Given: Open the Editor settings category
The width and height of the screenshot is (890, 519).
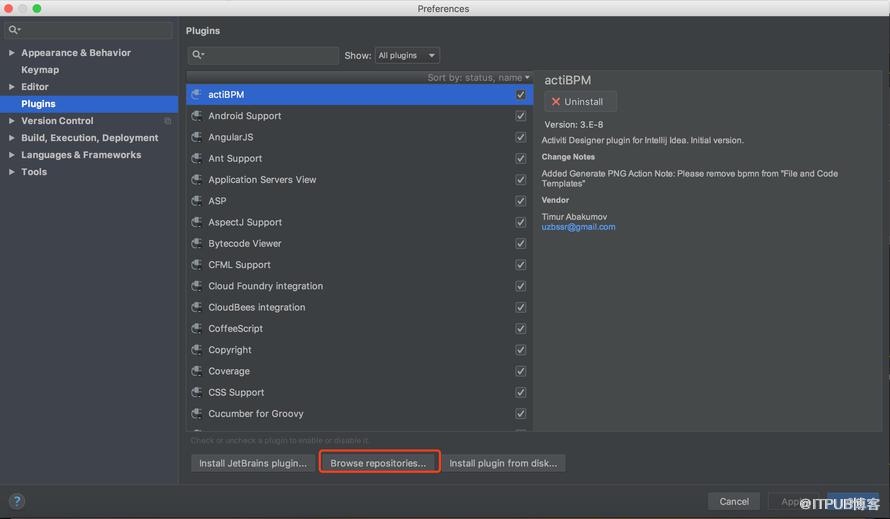Looking at the screenshot, I should [x=35, y=86].
